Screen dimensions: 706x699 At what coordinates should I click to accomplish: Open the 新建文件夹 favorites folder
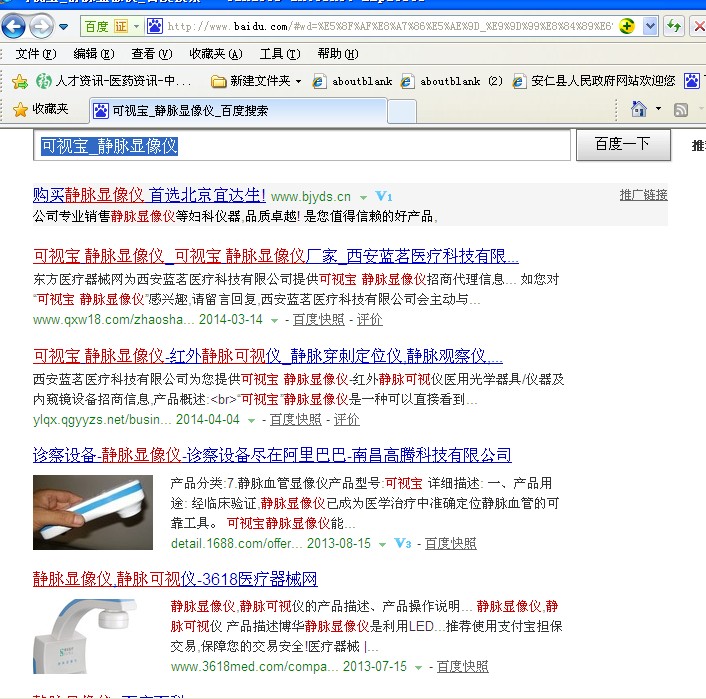tap(254, 81)
